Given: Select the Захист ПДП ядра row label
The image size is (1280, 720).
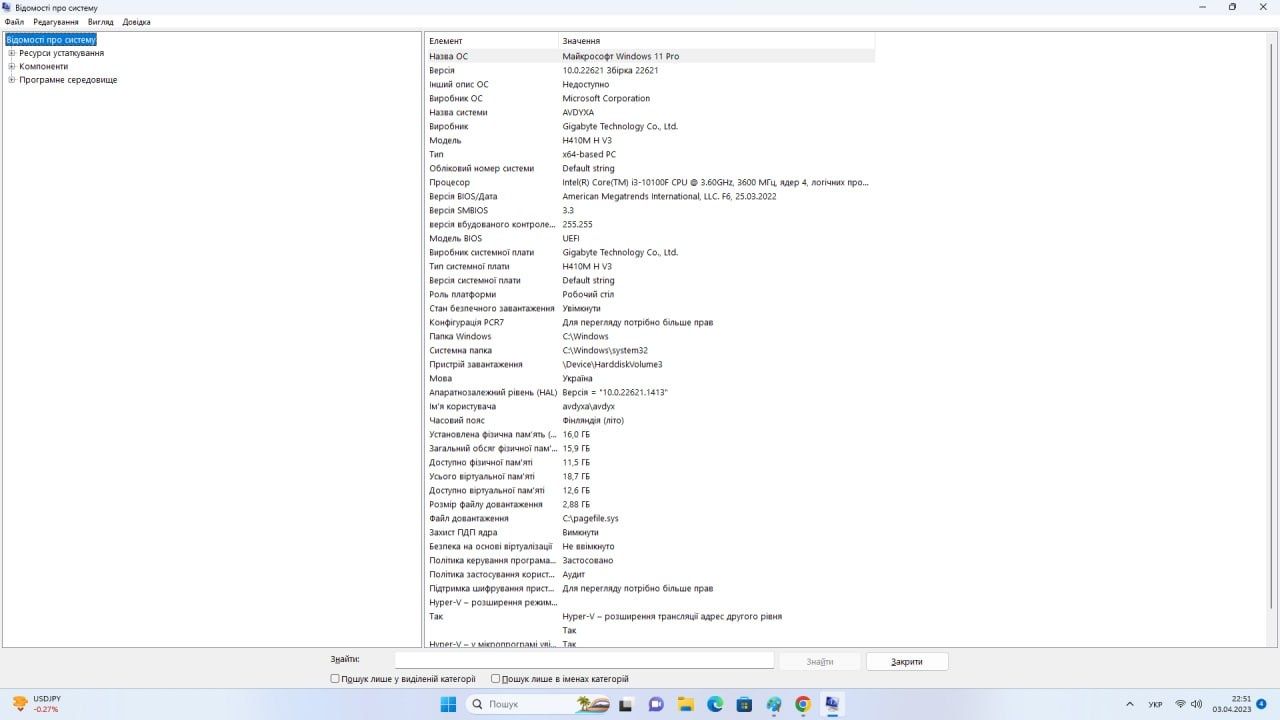Looking at the screenshot, I should pyautogui.click(x=463, y=532).
